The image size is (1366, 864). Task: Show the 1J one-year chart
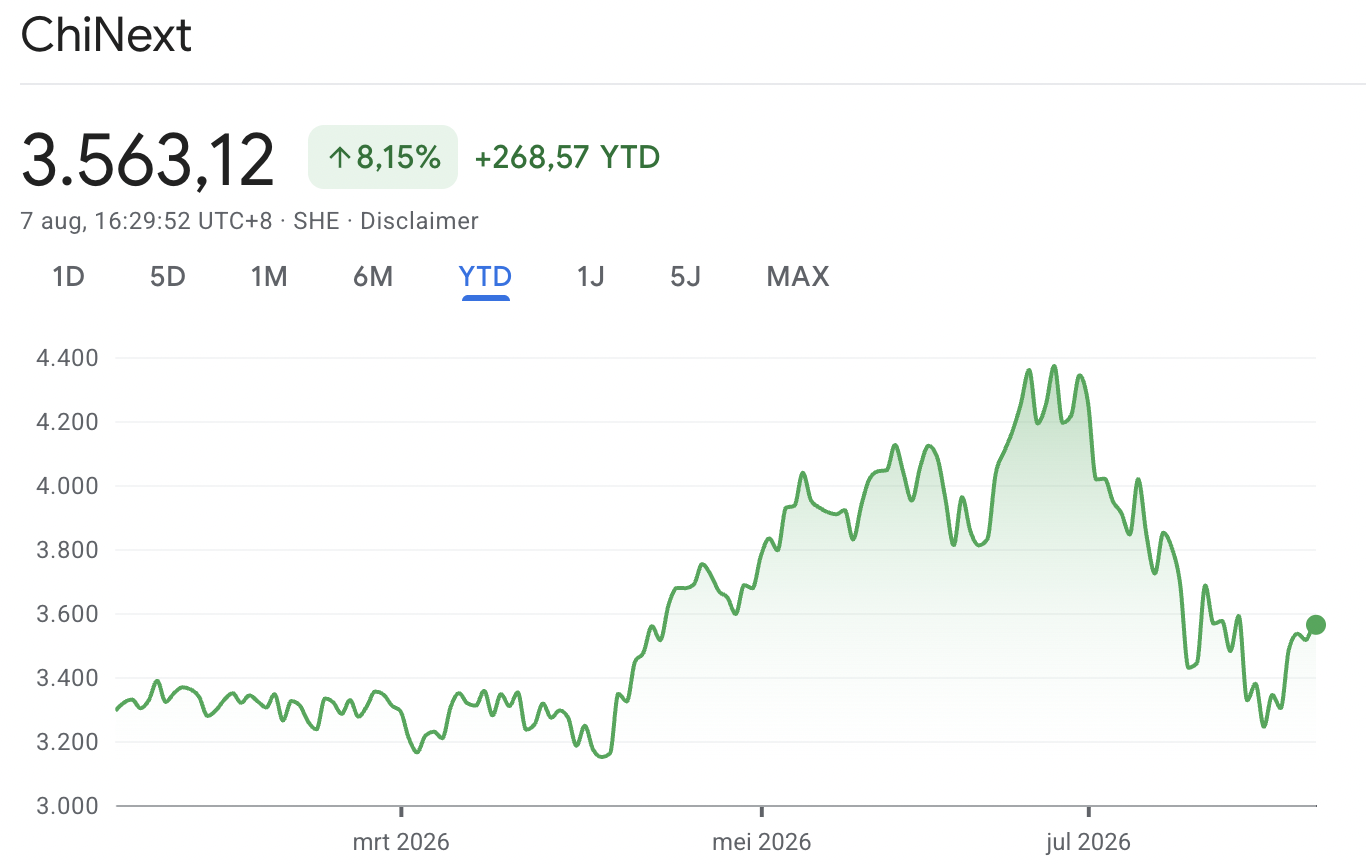point(591,276)
